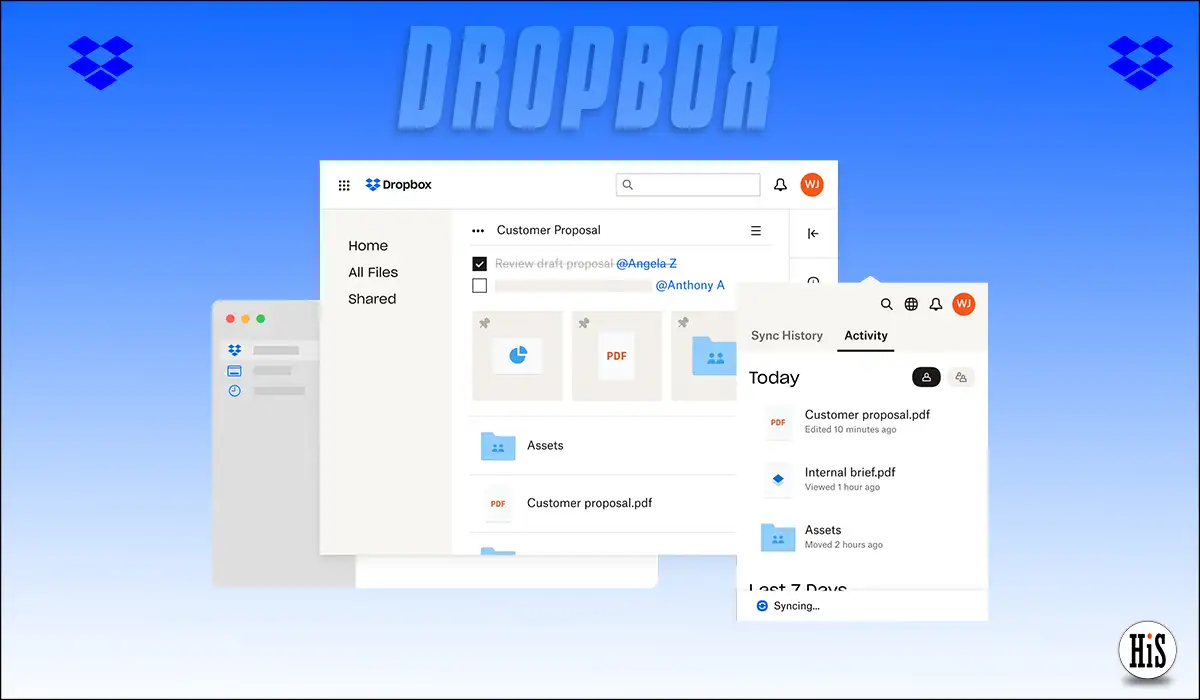The width and height of the screenshot is (1200, 700).
Task: Click the Dropbox logo in main window header
Action: pyautogui.click(x=399, y=185)
